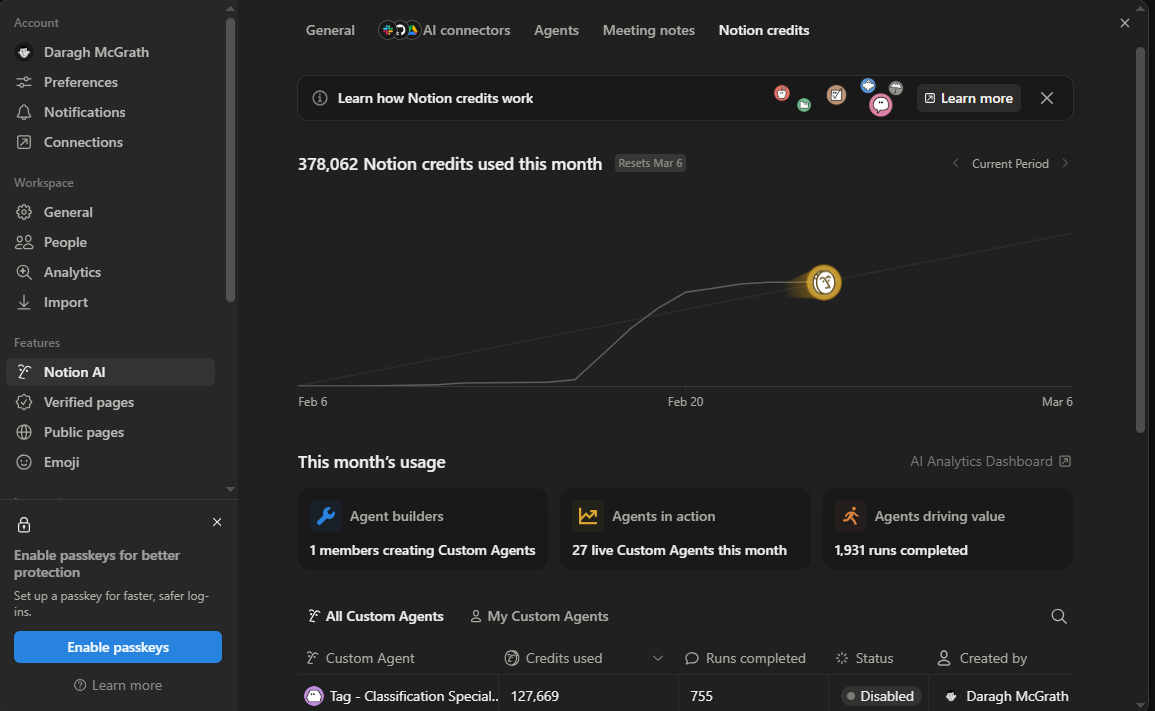The width and height of the screenshot is (1155, 711).
Task: Click 1,931 runs completed text
Action: tap(901, 550)
